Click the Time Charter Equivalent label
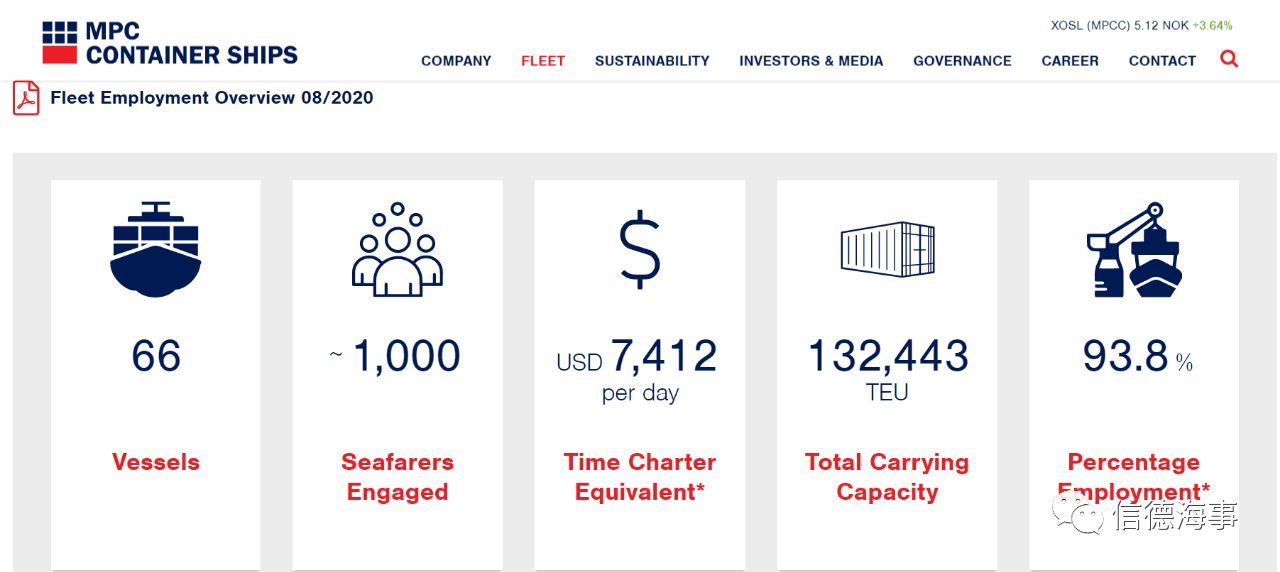The image size is (1280, 572). (640, 477)
